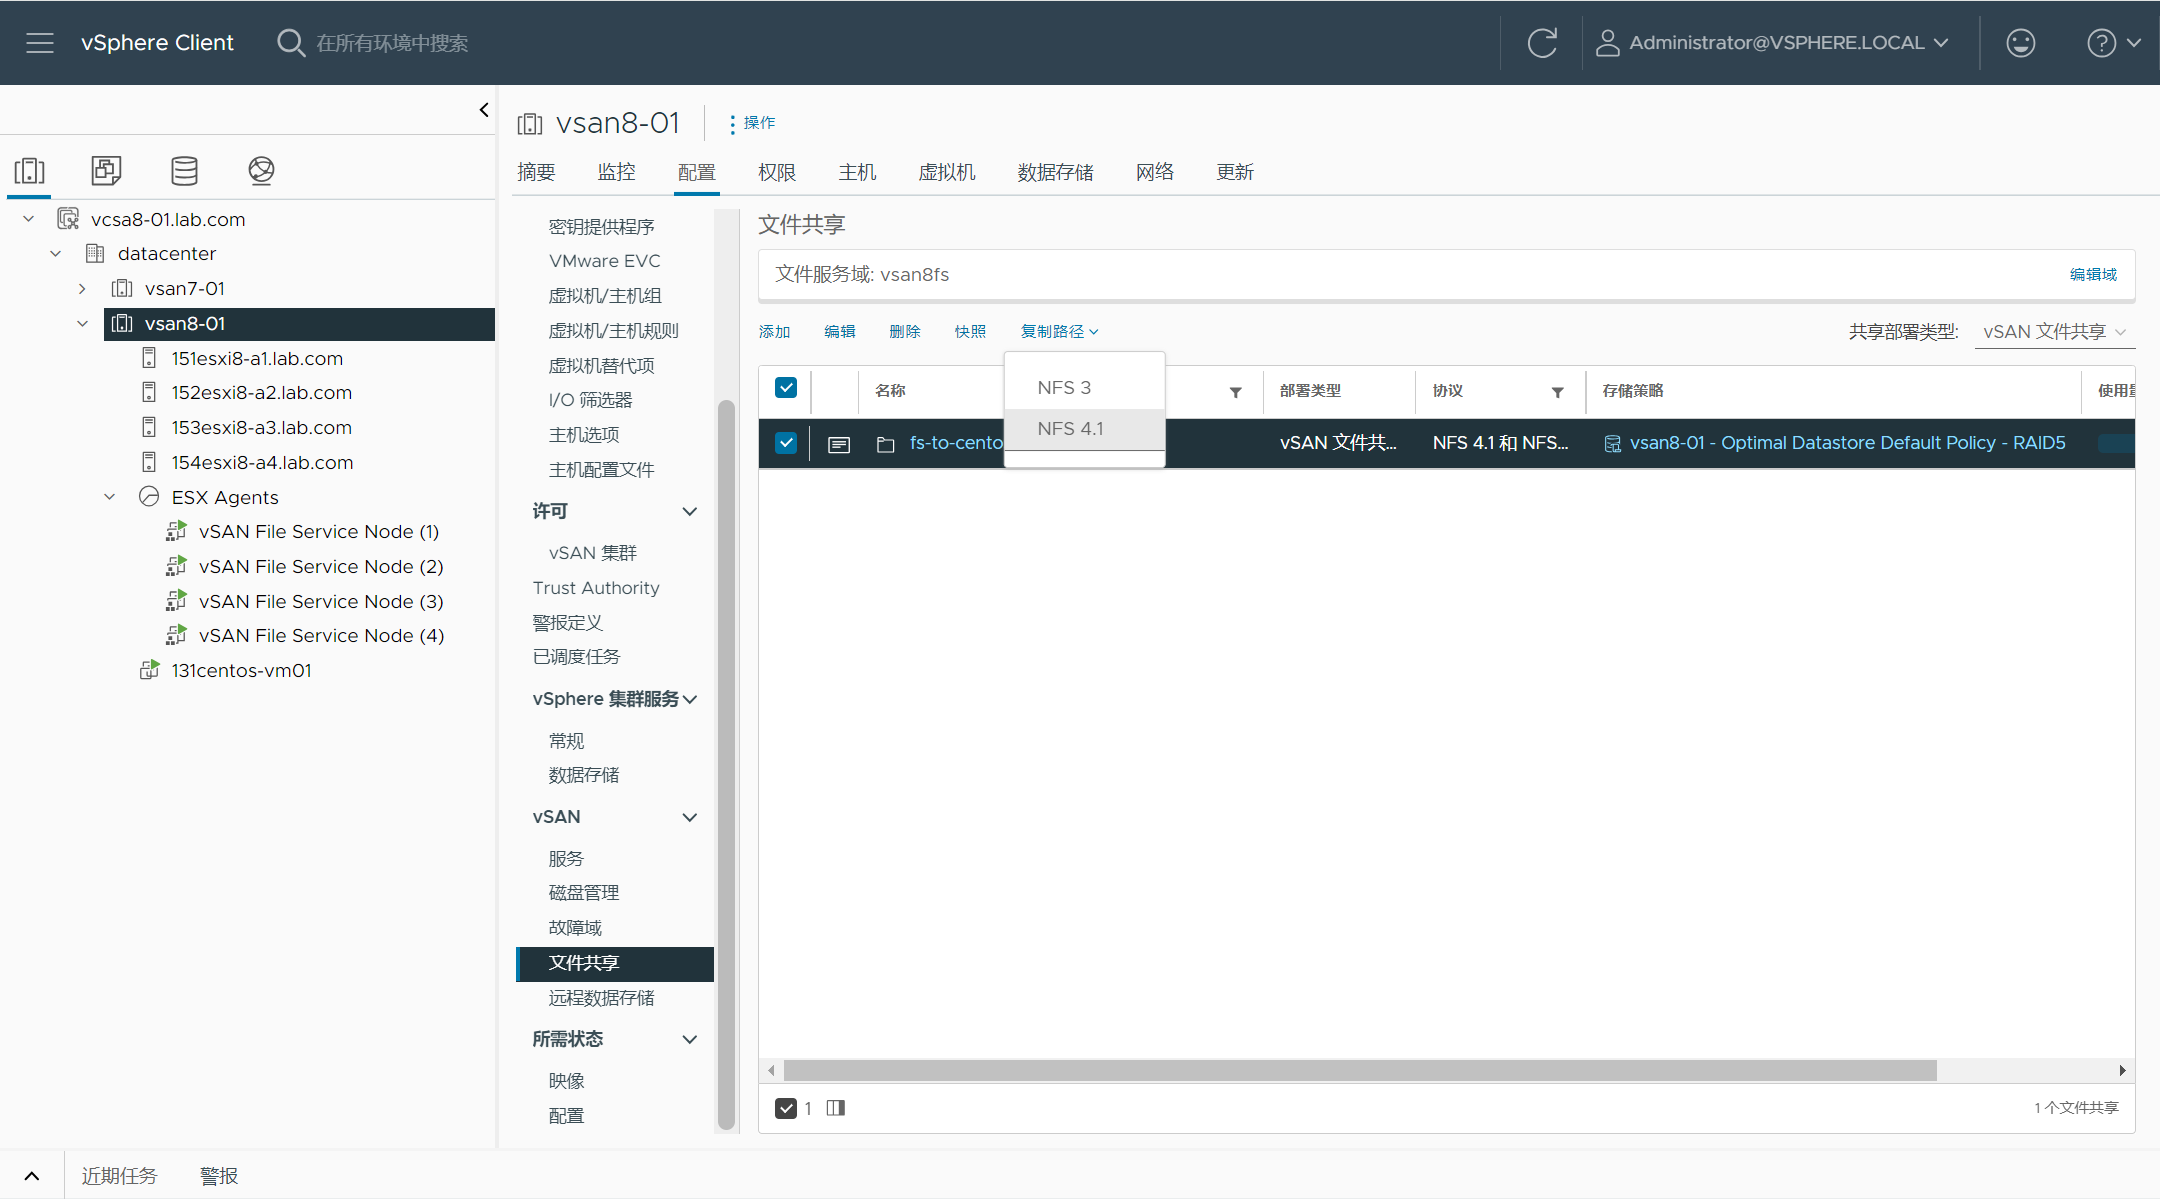The image size is (2160, 1199).
Task: Open the hamburger main menu
Action: (x=40, y=43)
